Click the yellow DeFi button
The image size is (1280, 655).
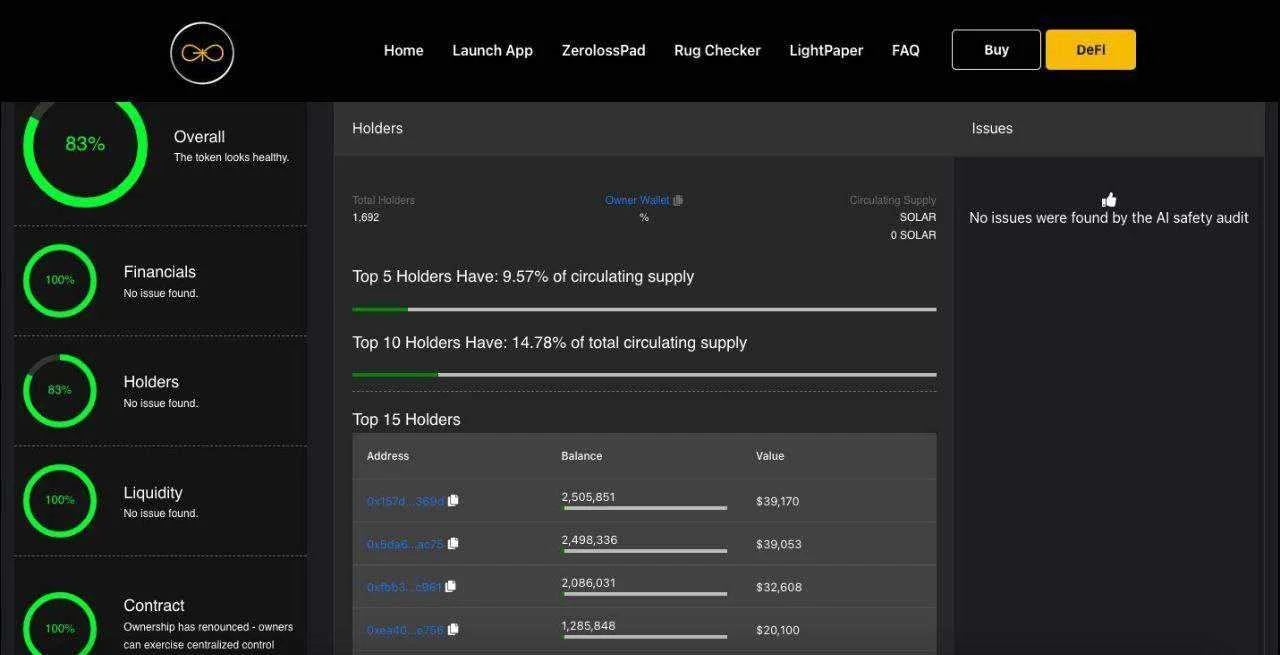(1090, 50)
